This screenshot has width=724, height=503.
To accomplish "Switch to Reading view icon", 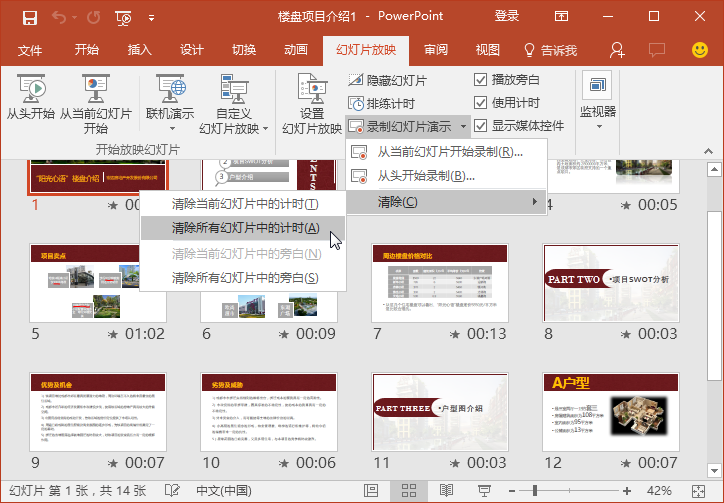I will coord(446,491).
